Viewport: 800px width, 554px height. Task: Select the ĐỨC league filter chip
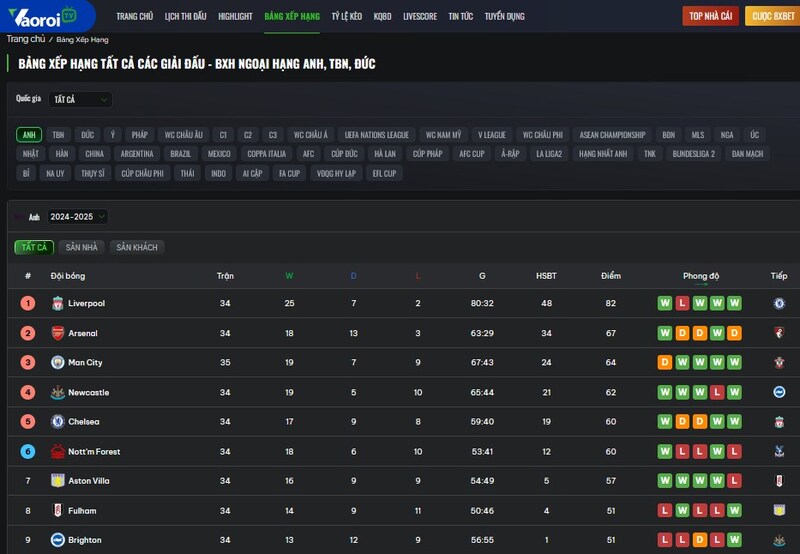88,135
